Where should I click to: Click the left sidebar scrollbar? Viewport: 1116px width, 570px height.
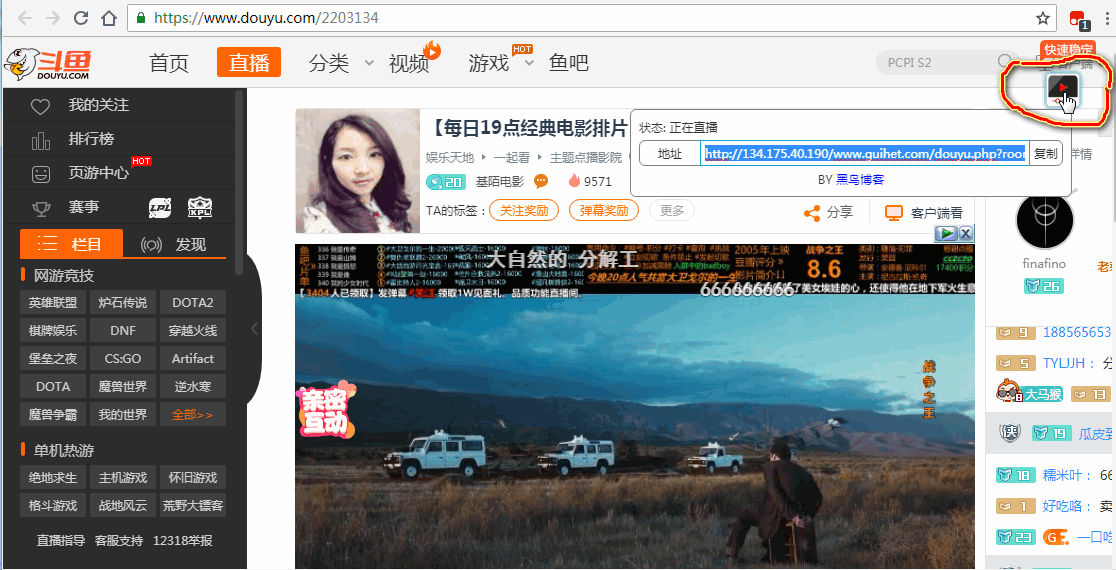(240, 181)
